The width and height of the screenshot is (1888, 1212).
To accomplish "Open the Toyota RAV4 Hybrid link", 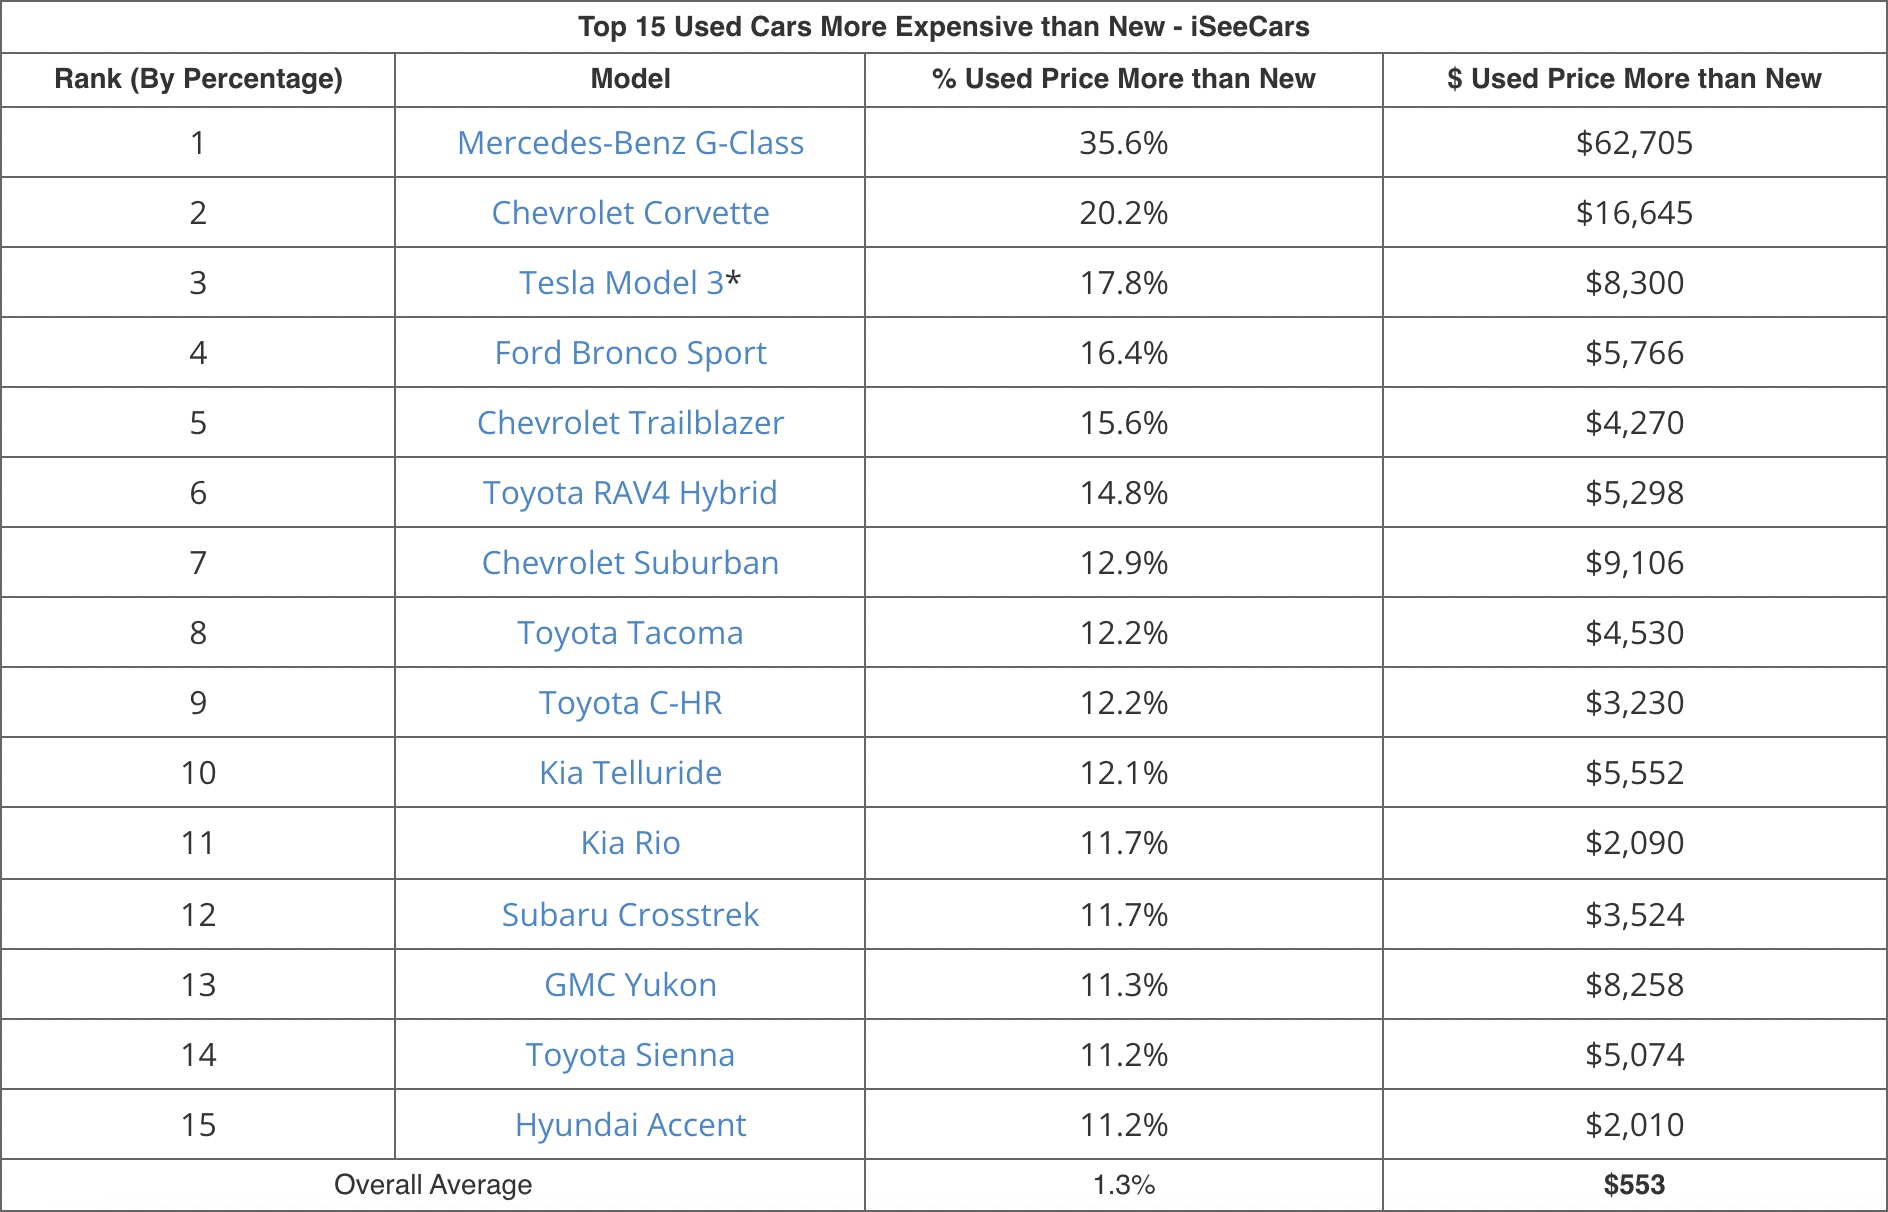I will [x=630, y=493].
